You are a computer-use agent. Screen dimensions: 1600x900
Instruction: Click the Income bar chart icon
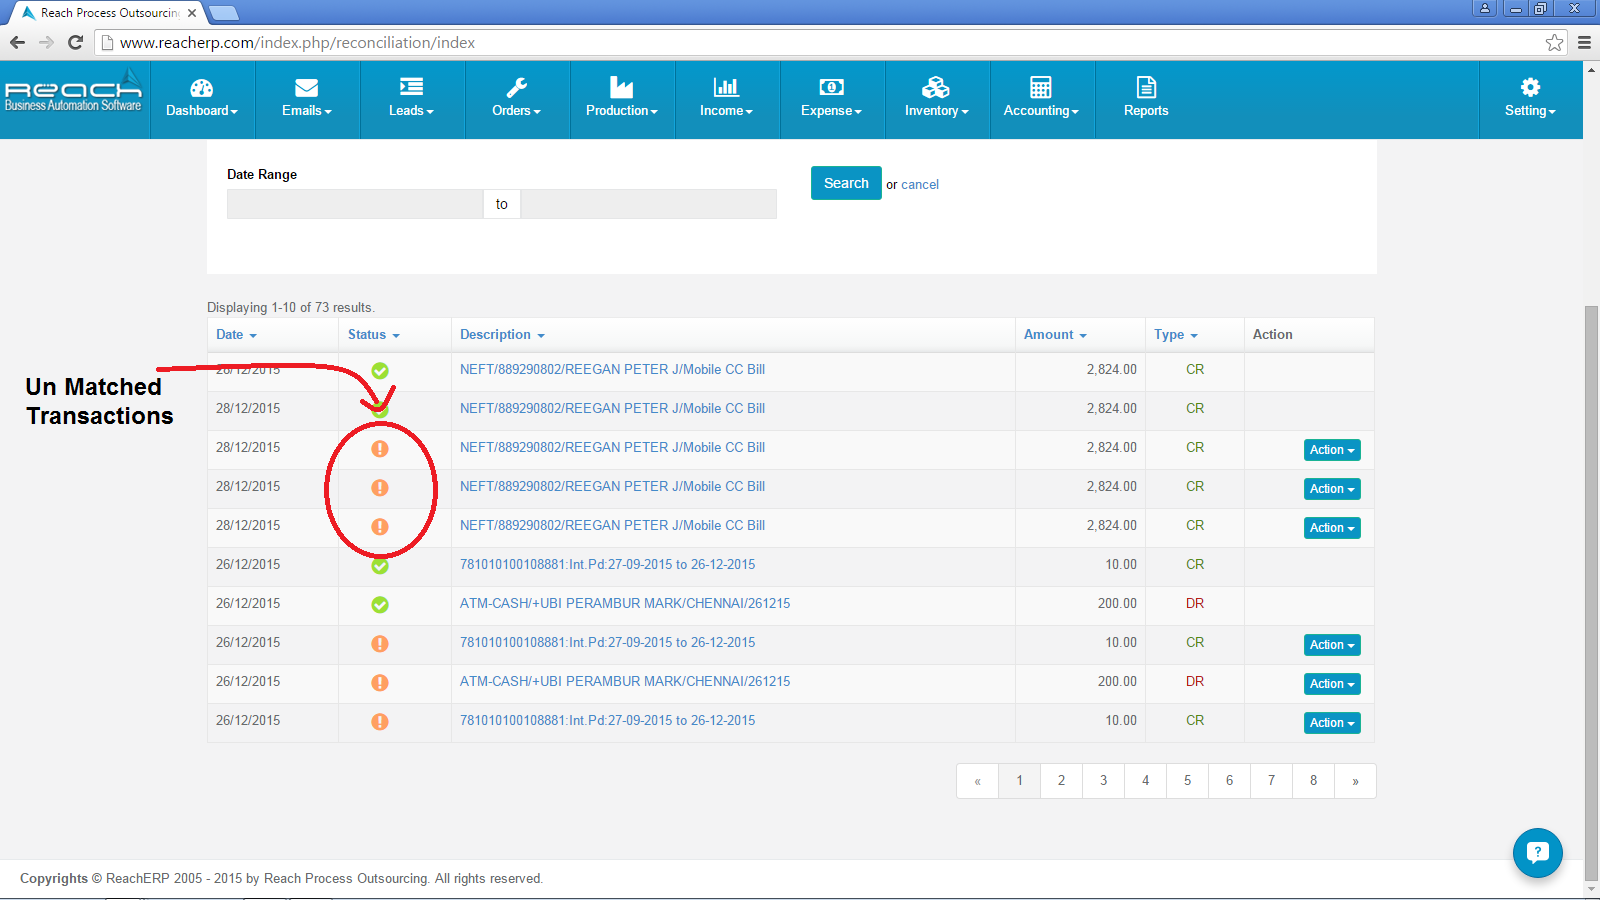726,87
